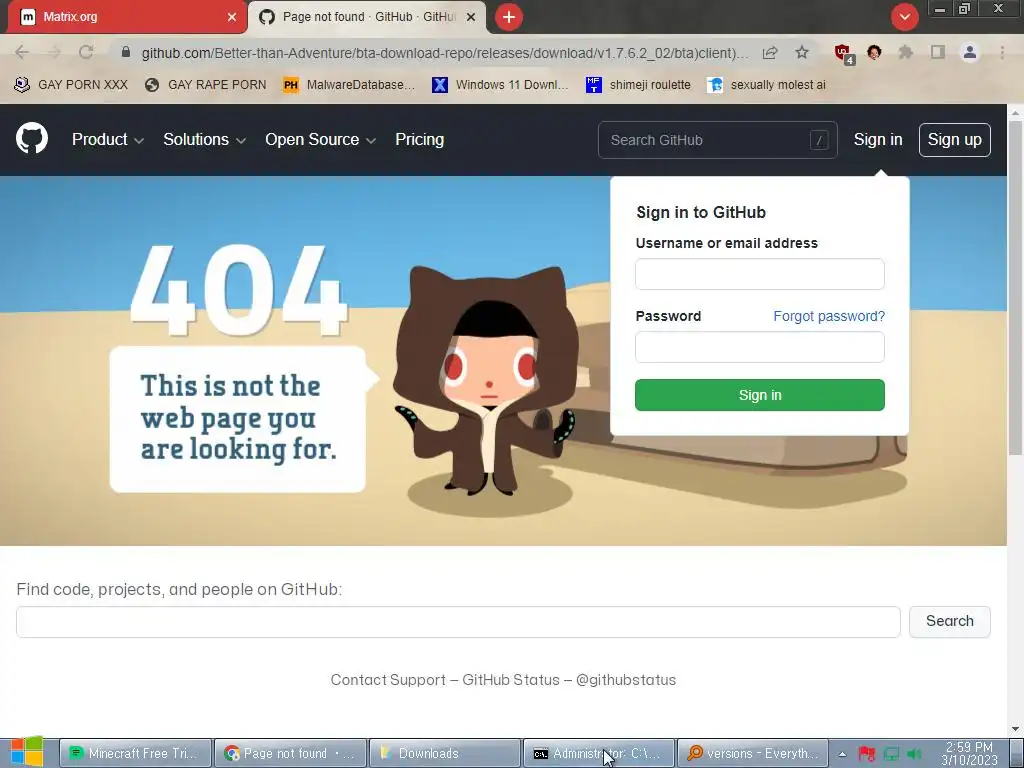The height and width of the screenshot is (768, 1024).
Task: Focus the Username or email address field
Action: coord(760,274)
